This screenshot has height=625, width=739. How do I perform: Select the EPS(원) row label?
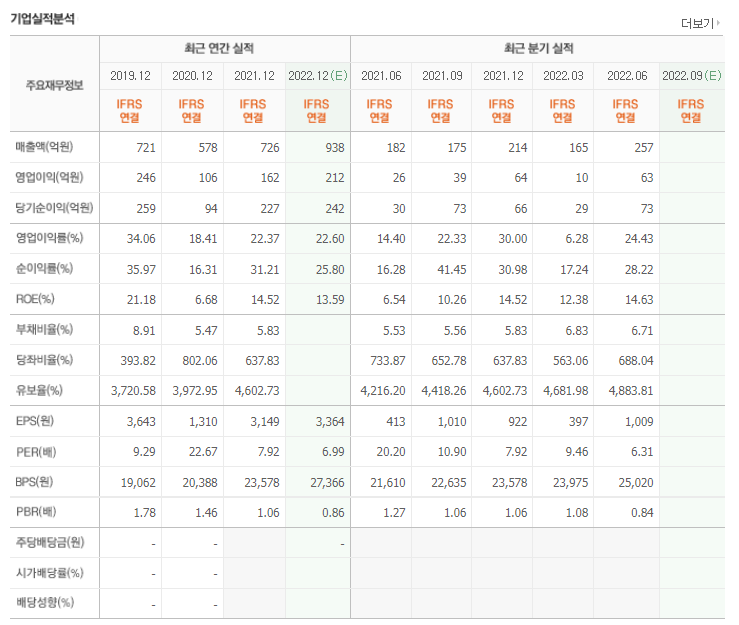[x=35, y=420]
